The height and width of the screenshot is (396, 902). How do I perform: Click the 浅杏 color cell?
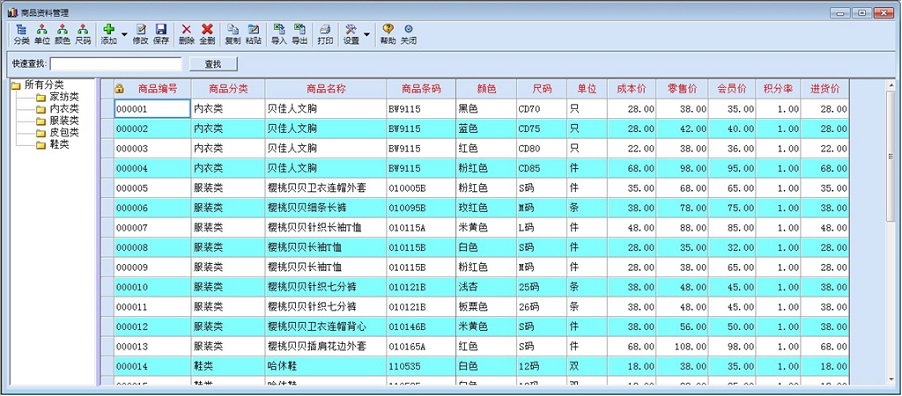(x=486, y=287)
